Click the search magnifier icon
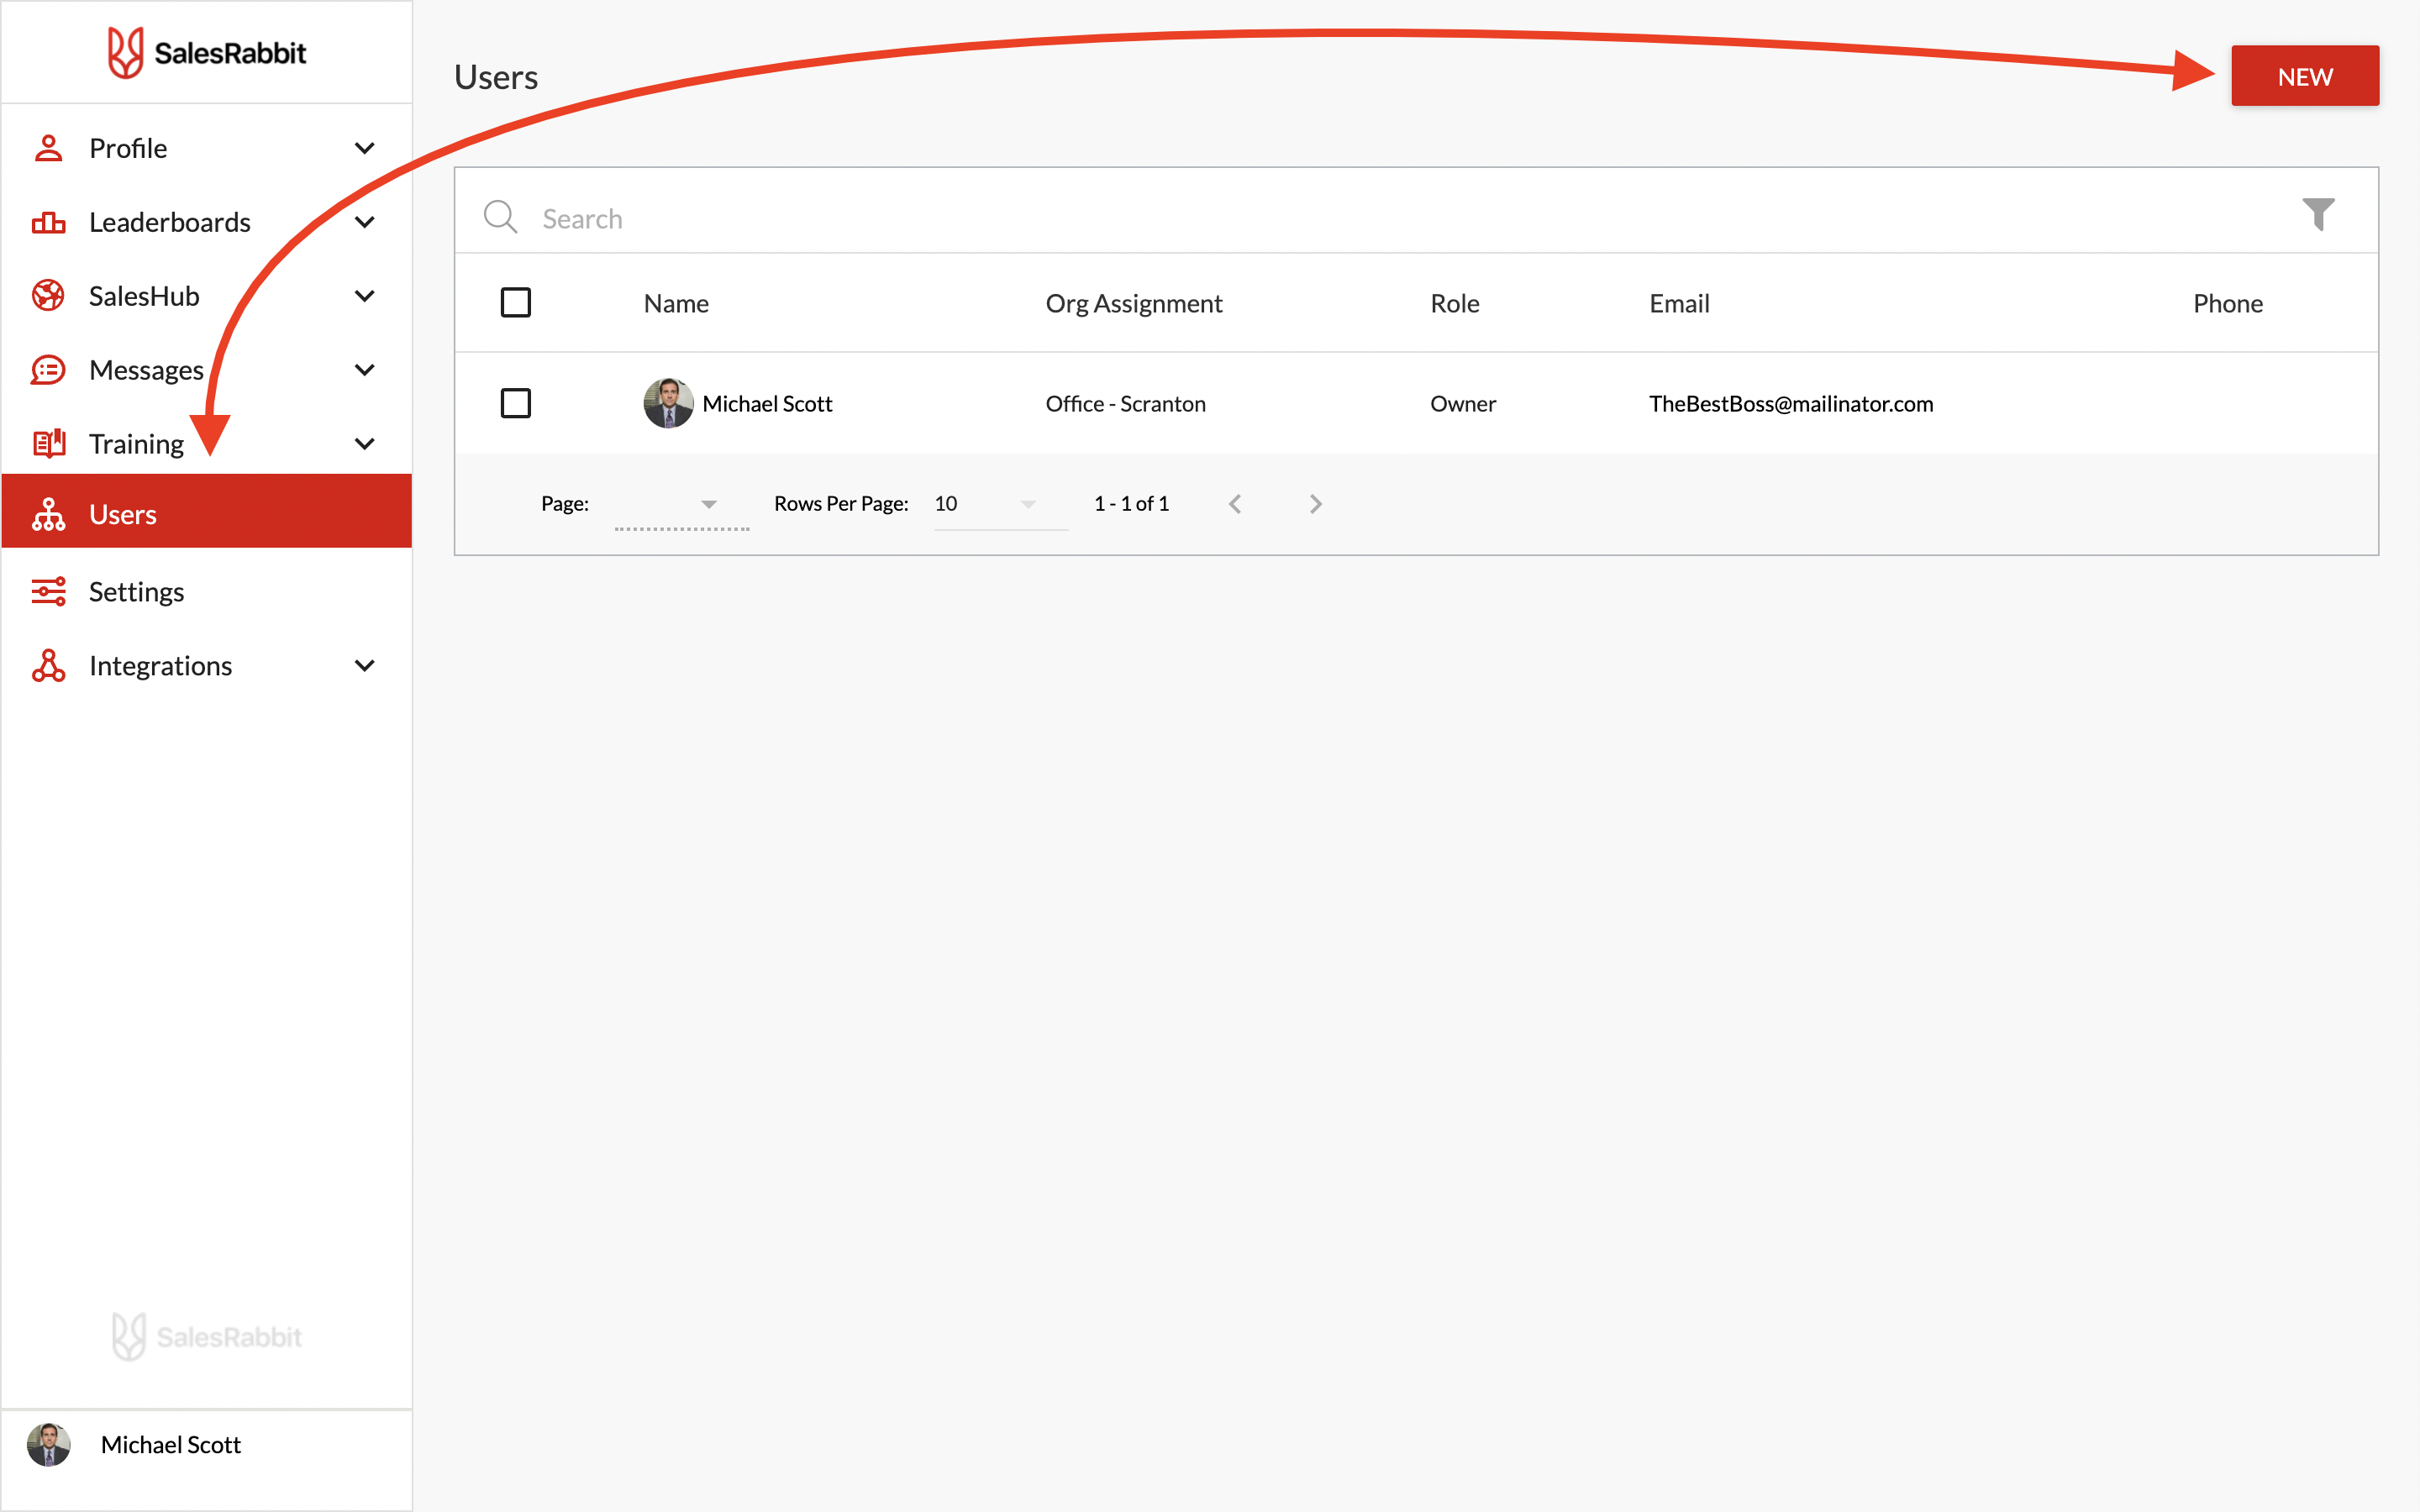The height and width of the screenshot is (1512, 2420). [x=500, y=217]
